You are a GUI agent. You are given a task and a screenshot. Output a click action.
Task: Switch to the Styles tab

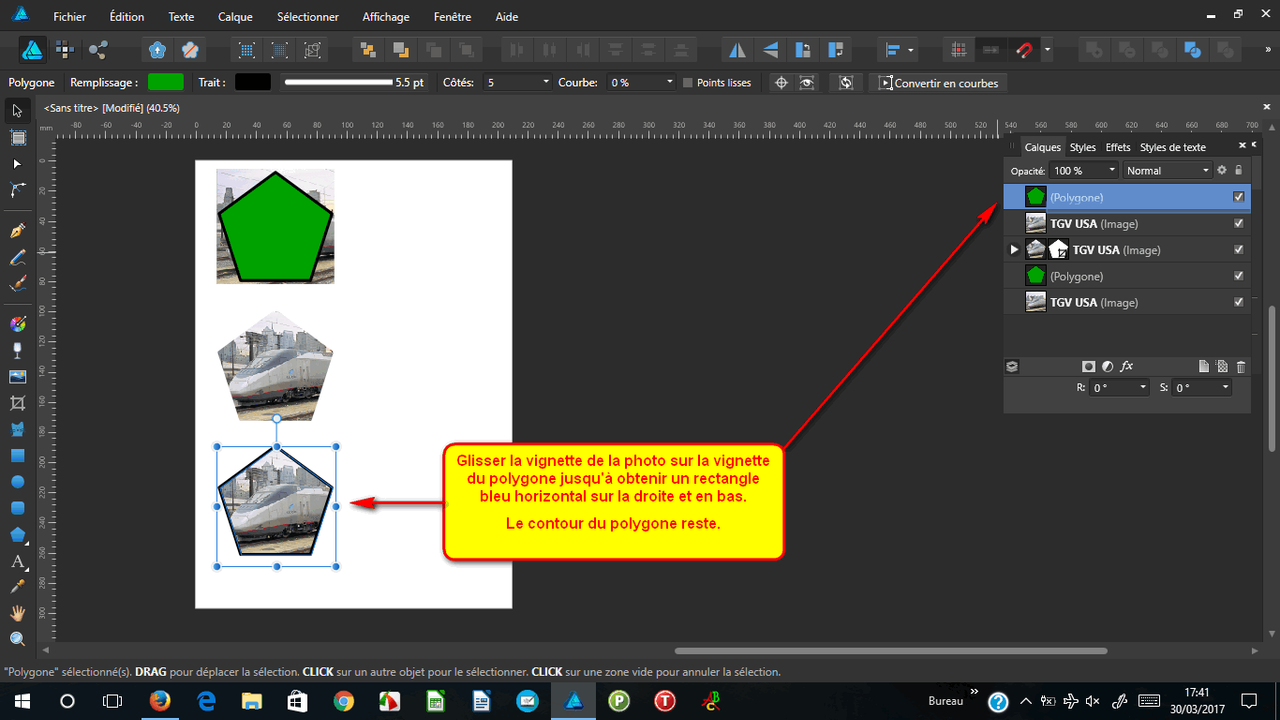click(x=1082, y=147)
